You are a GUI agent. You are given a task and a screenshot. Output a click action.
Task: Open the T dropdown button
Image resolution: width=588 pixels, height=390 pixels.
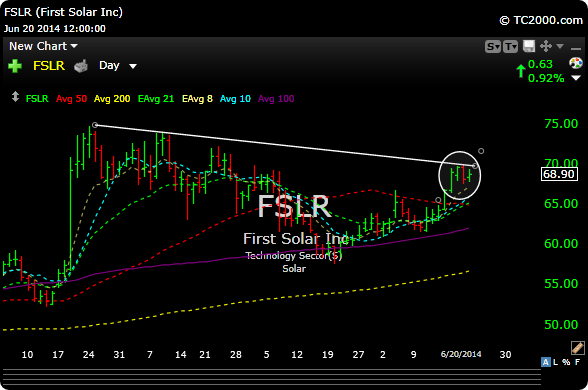click(510, 46)
